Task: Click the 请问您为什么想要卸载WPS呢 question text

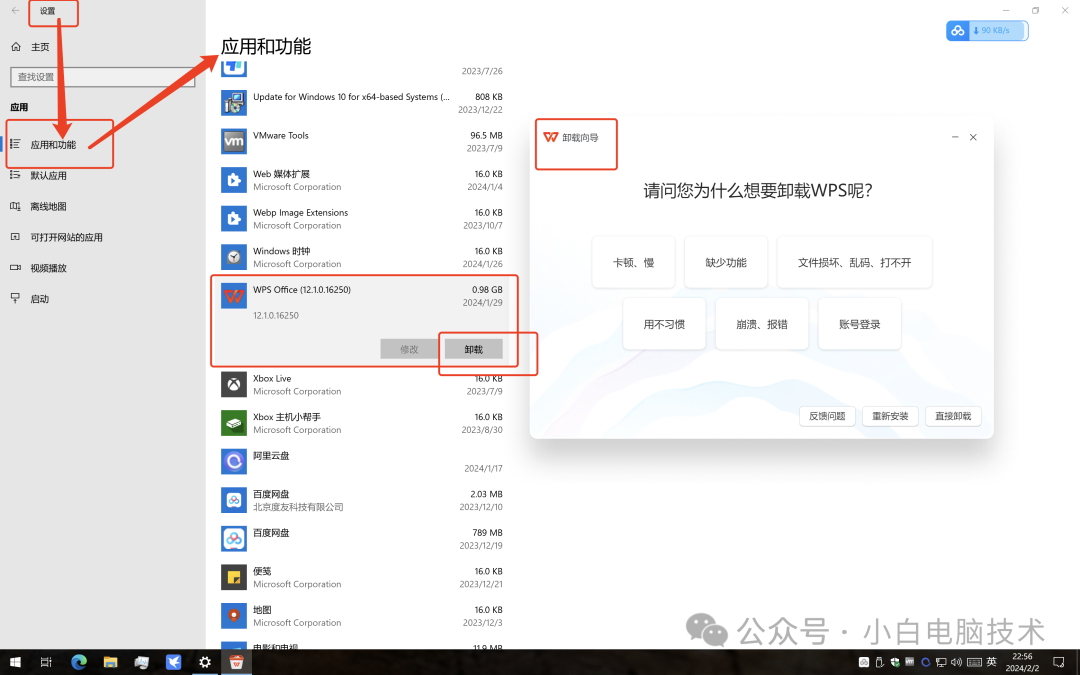Action: coord(758,191)
